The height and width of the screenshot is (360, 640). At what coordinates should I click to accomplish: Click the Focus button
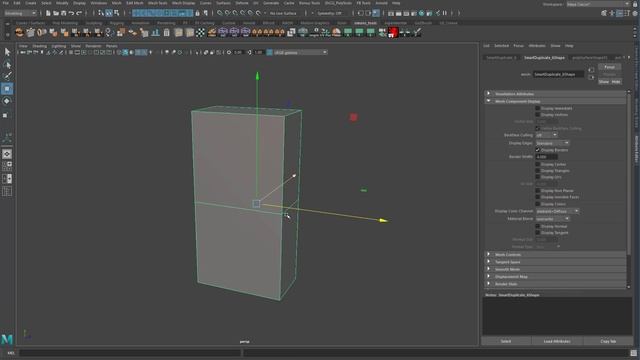coord(609,67)
